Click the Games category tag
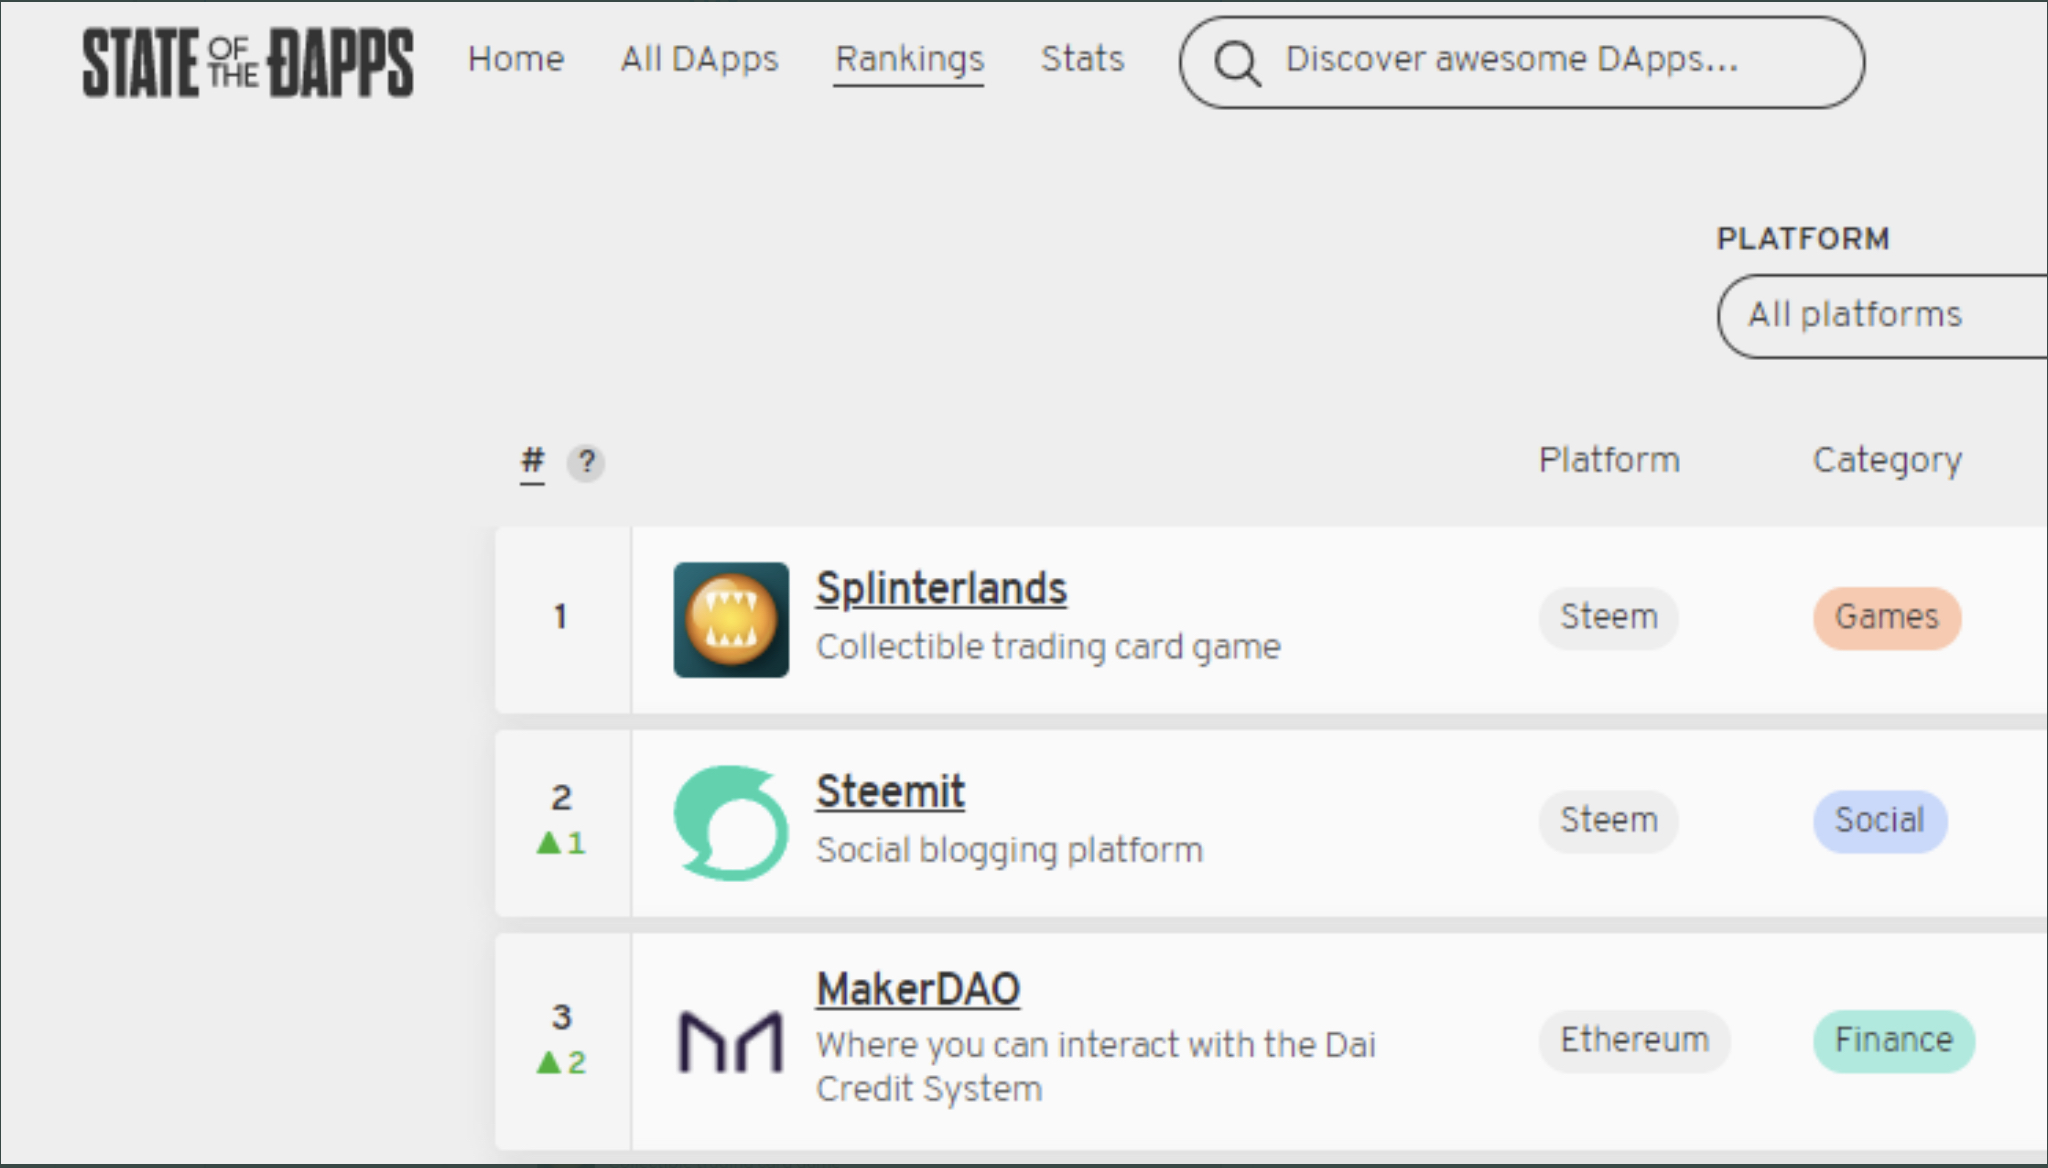The image size is (2048, 1168). 1886,617
